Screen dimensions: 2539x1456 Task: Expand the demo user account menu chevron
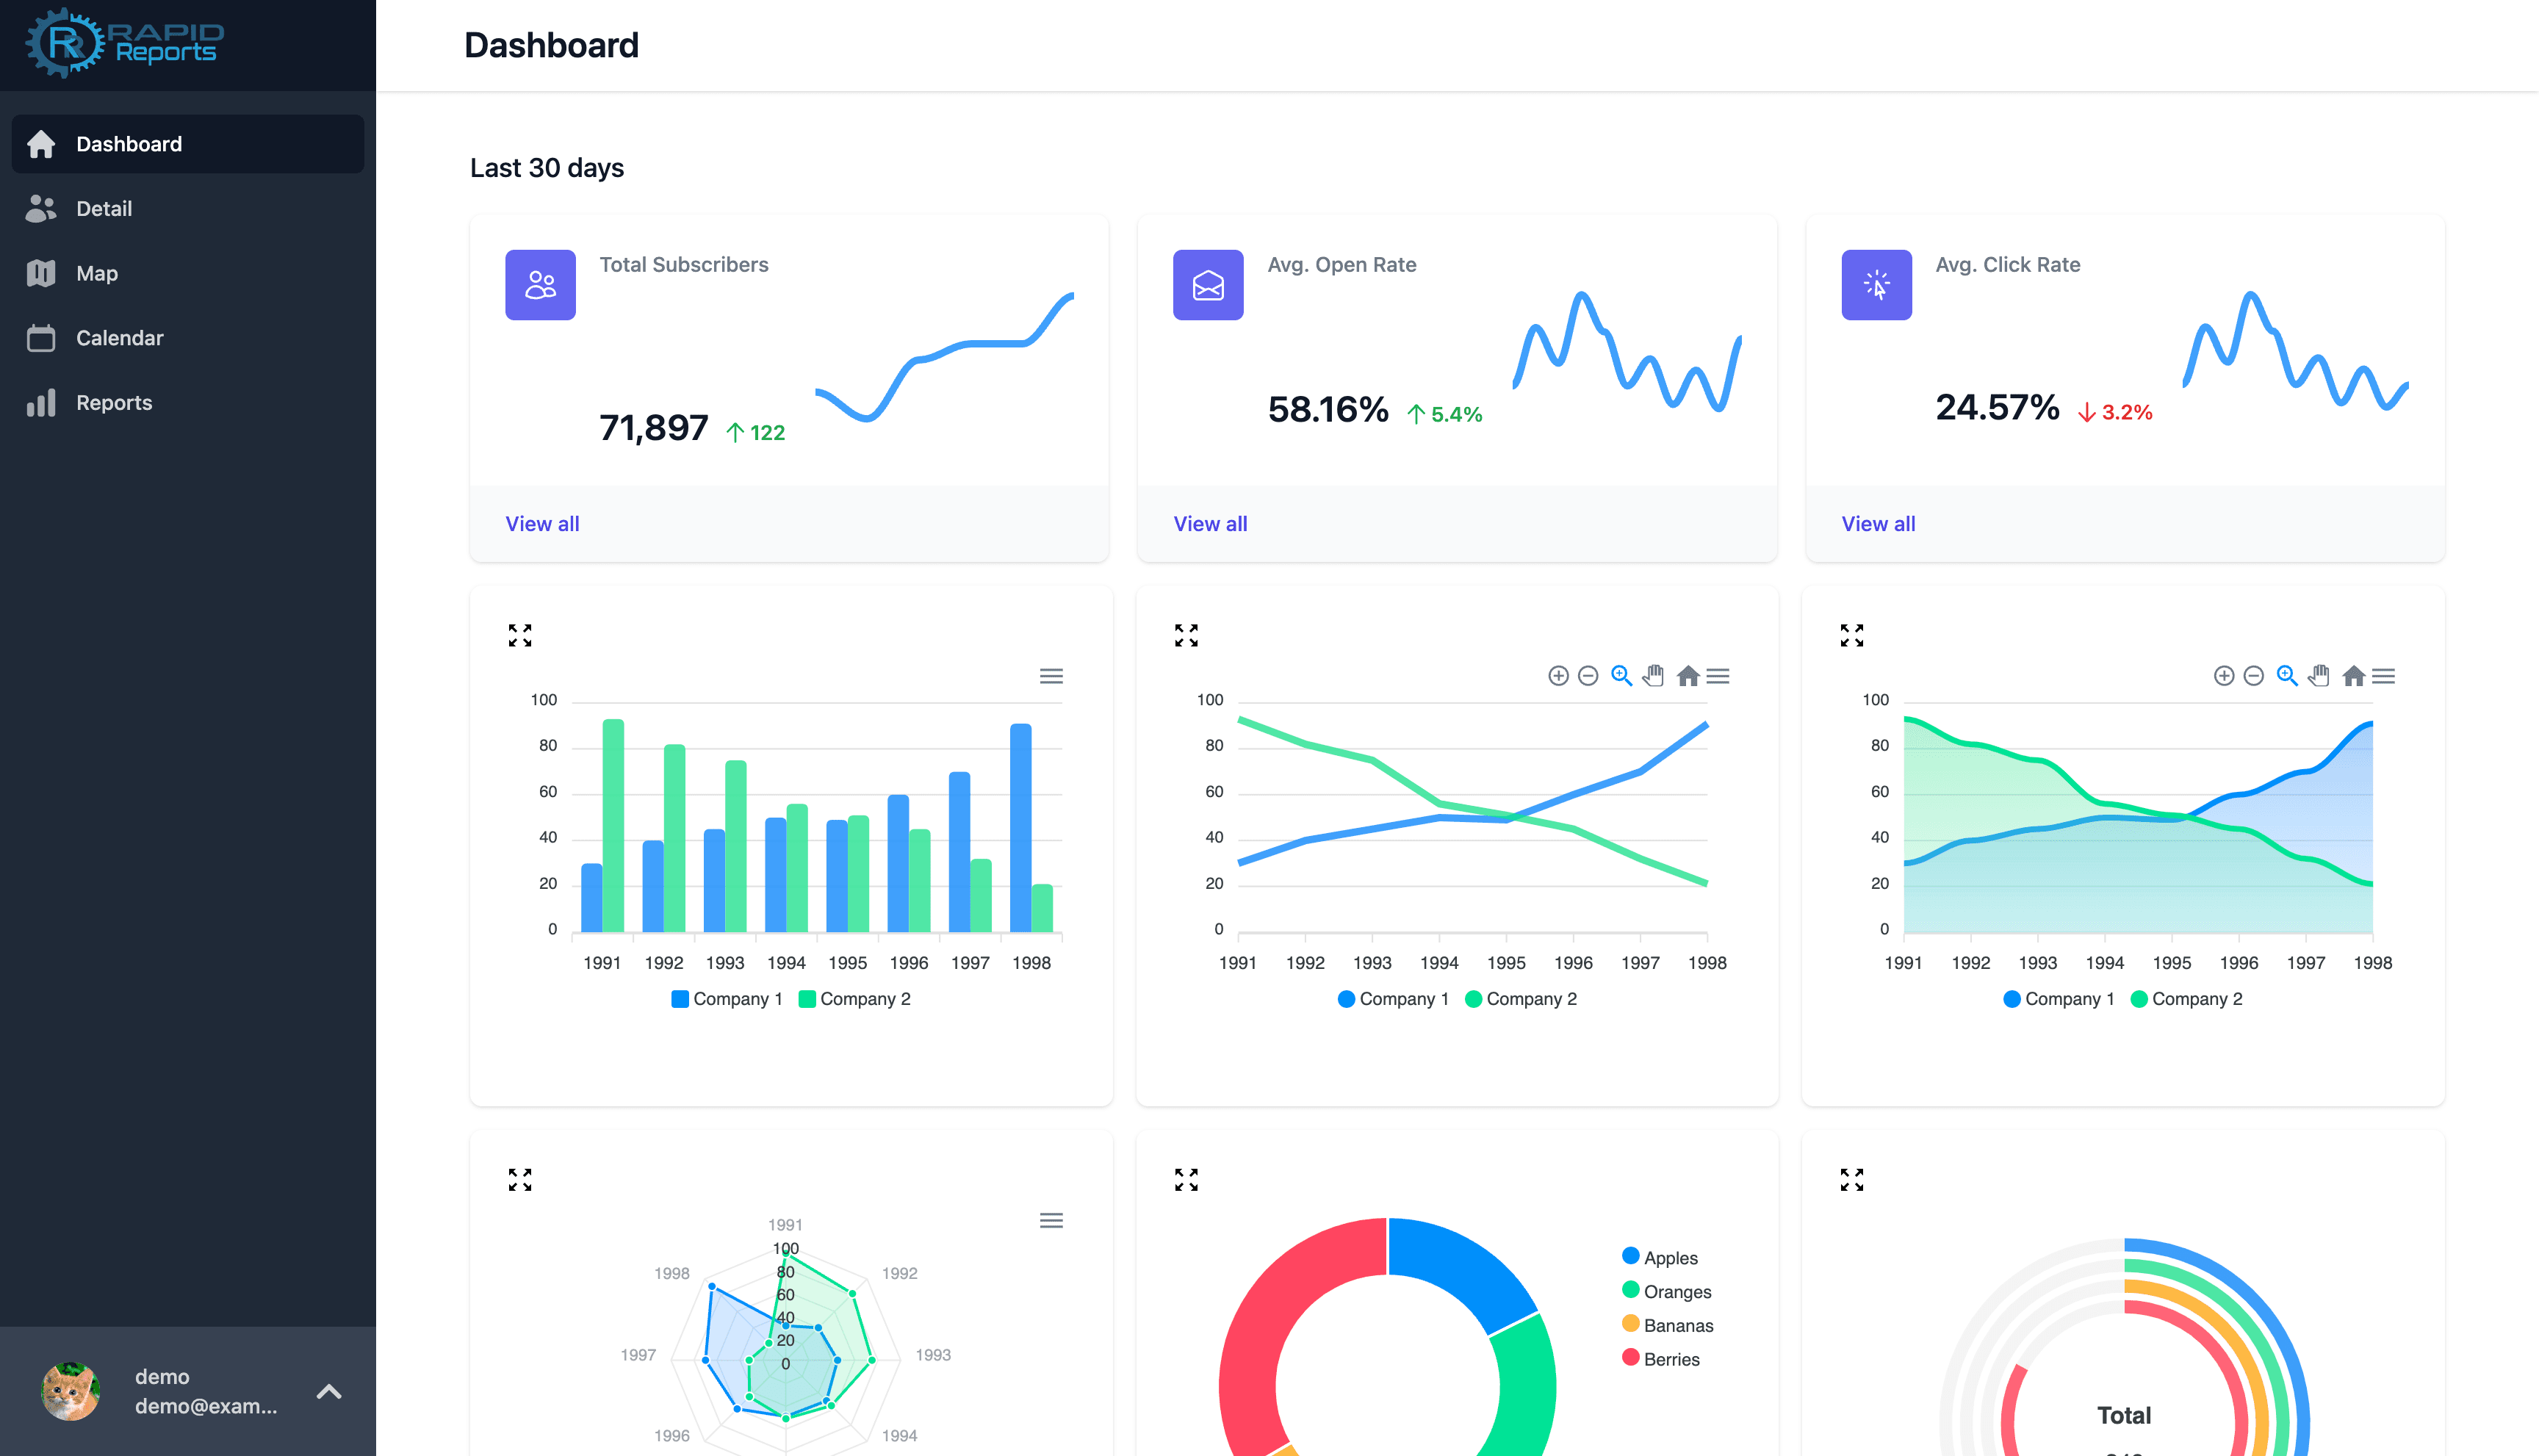pyautogui.click(x=329, y=1391)
